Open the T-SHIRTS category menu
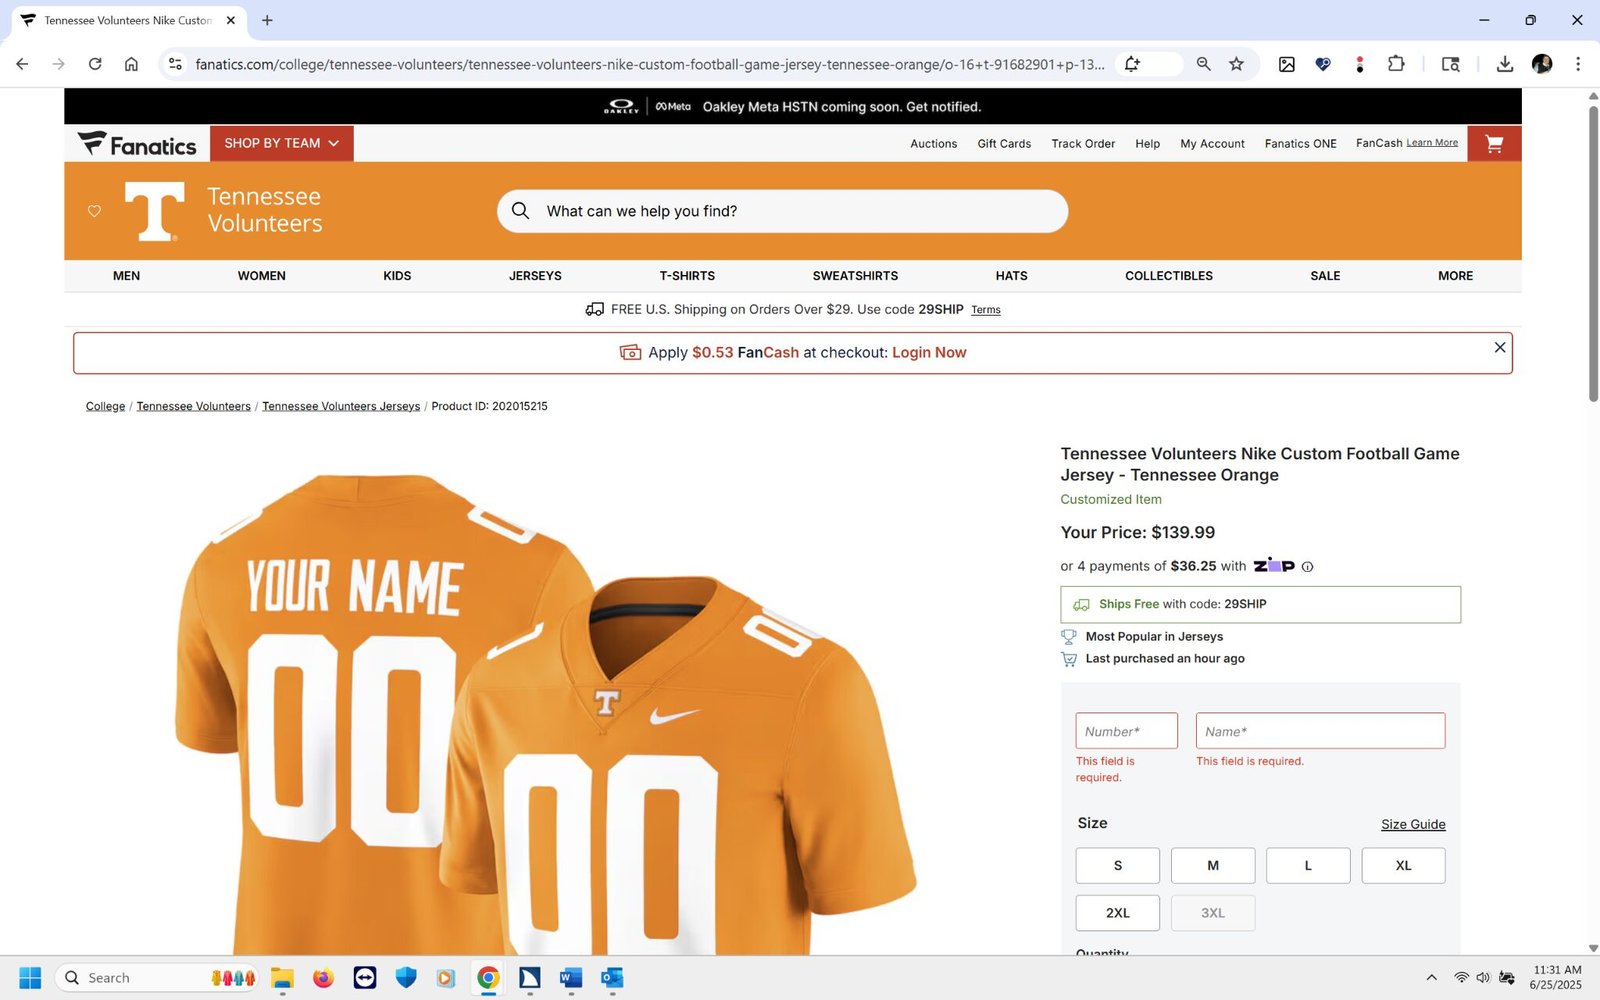The image size is (1600, 1000). (687, 276)
